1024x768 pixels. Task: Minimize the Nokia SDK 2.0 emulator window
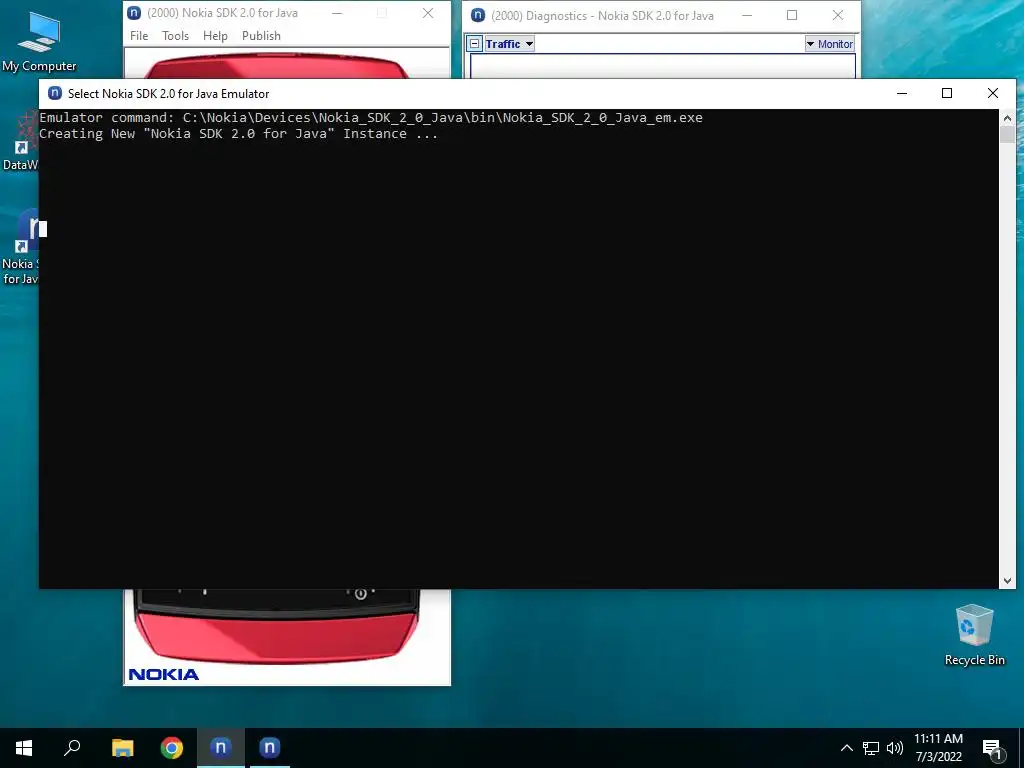[x=337, y=13]
